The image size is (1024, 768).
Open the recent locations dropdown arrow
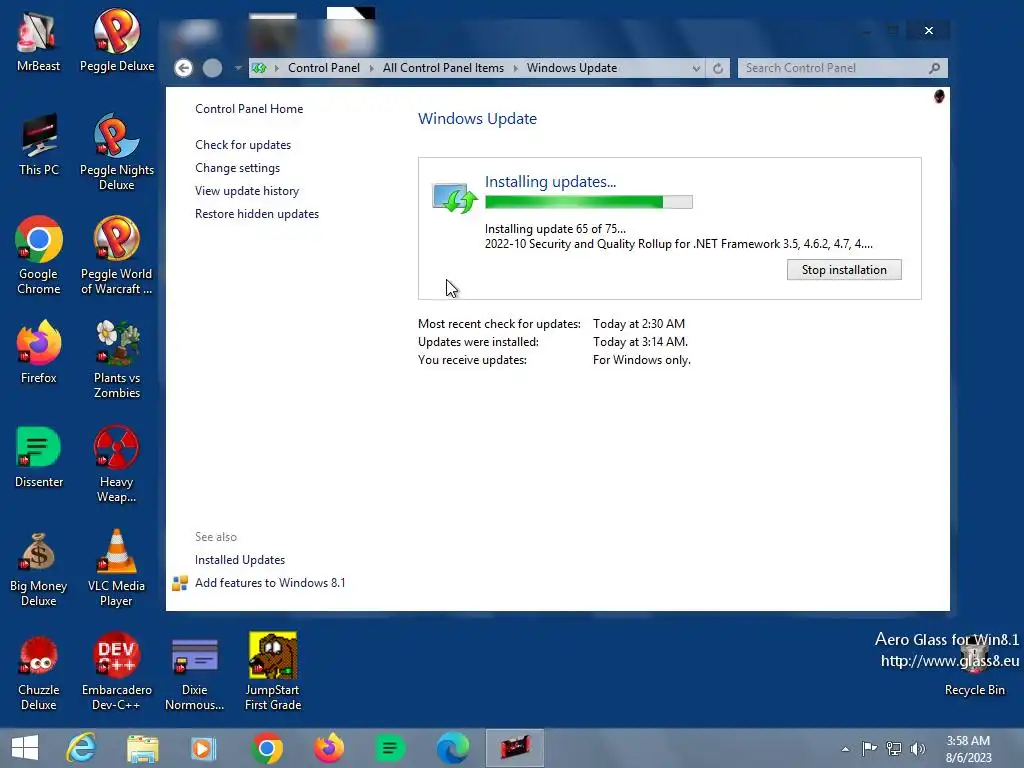(x=238, y=68)
